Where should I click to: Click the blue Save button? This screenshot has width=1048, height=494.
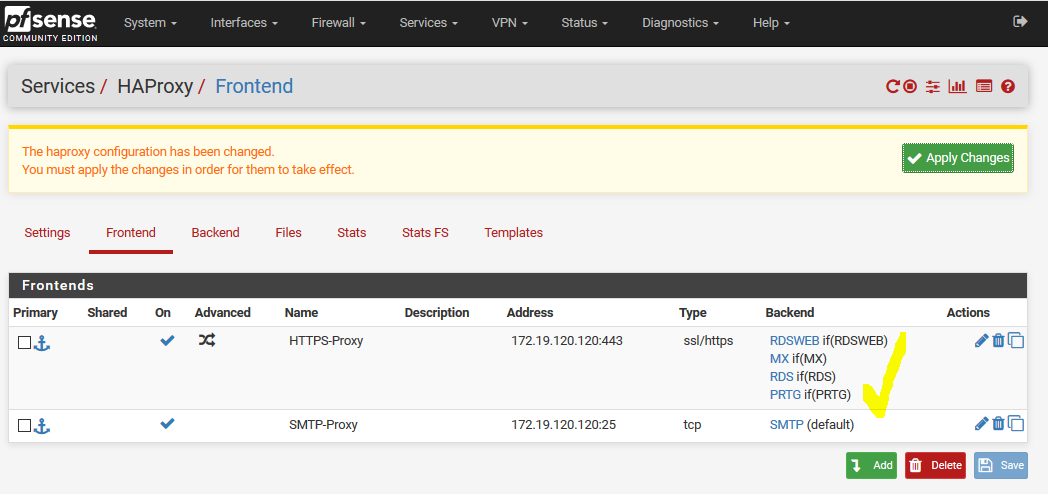click(1001, 465)
